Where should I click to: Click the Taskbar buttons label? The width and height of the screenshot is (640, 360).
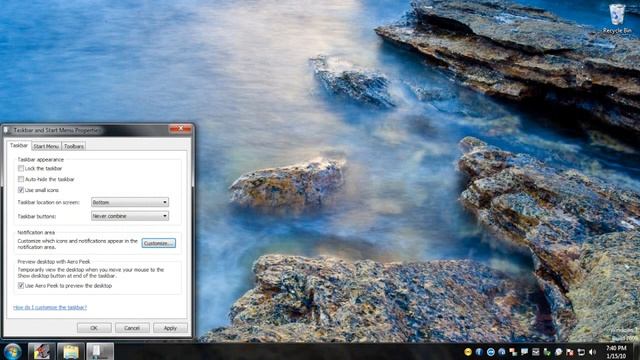[x=37, y=216]
